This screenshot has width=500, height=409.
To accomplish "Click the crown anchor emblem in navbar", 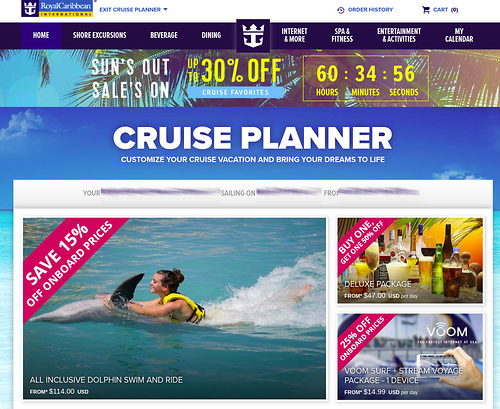I will click(x=253, y=36).
